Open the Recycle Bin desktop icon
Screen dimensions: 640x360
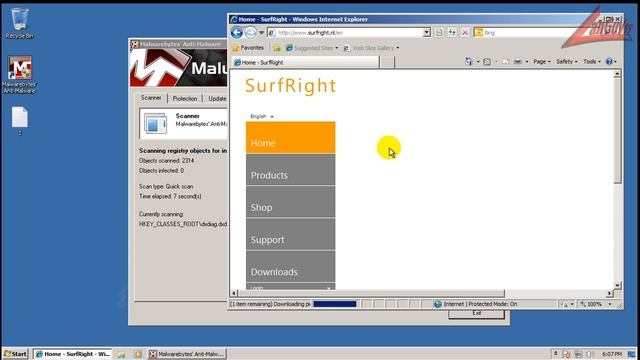19,23
